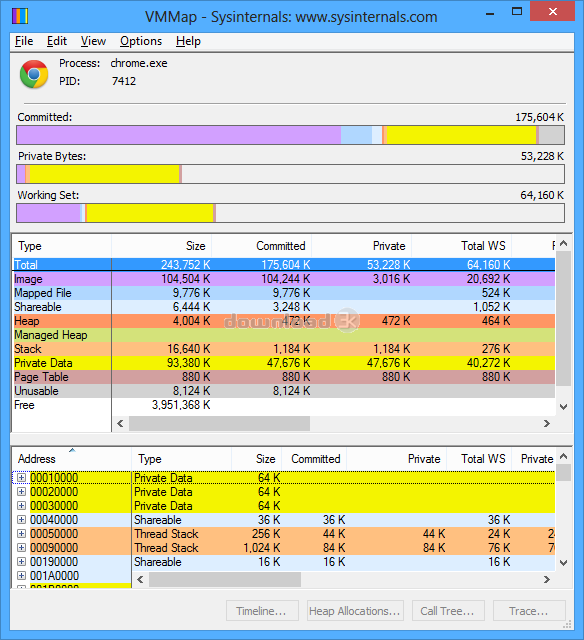584x640 pixels.
Task: Open the Help menu
Action: 188,41
